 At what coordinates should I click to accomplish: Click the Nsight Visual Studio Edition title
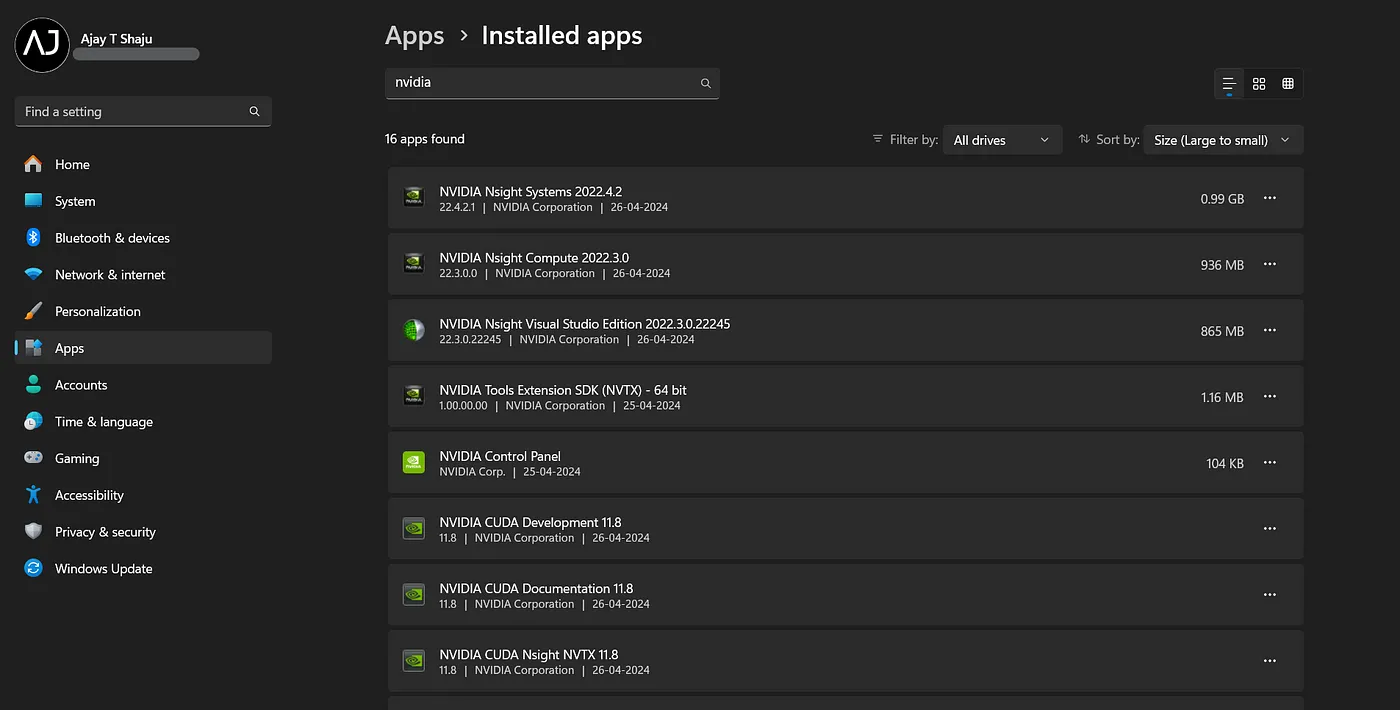[x=585, y=324]
